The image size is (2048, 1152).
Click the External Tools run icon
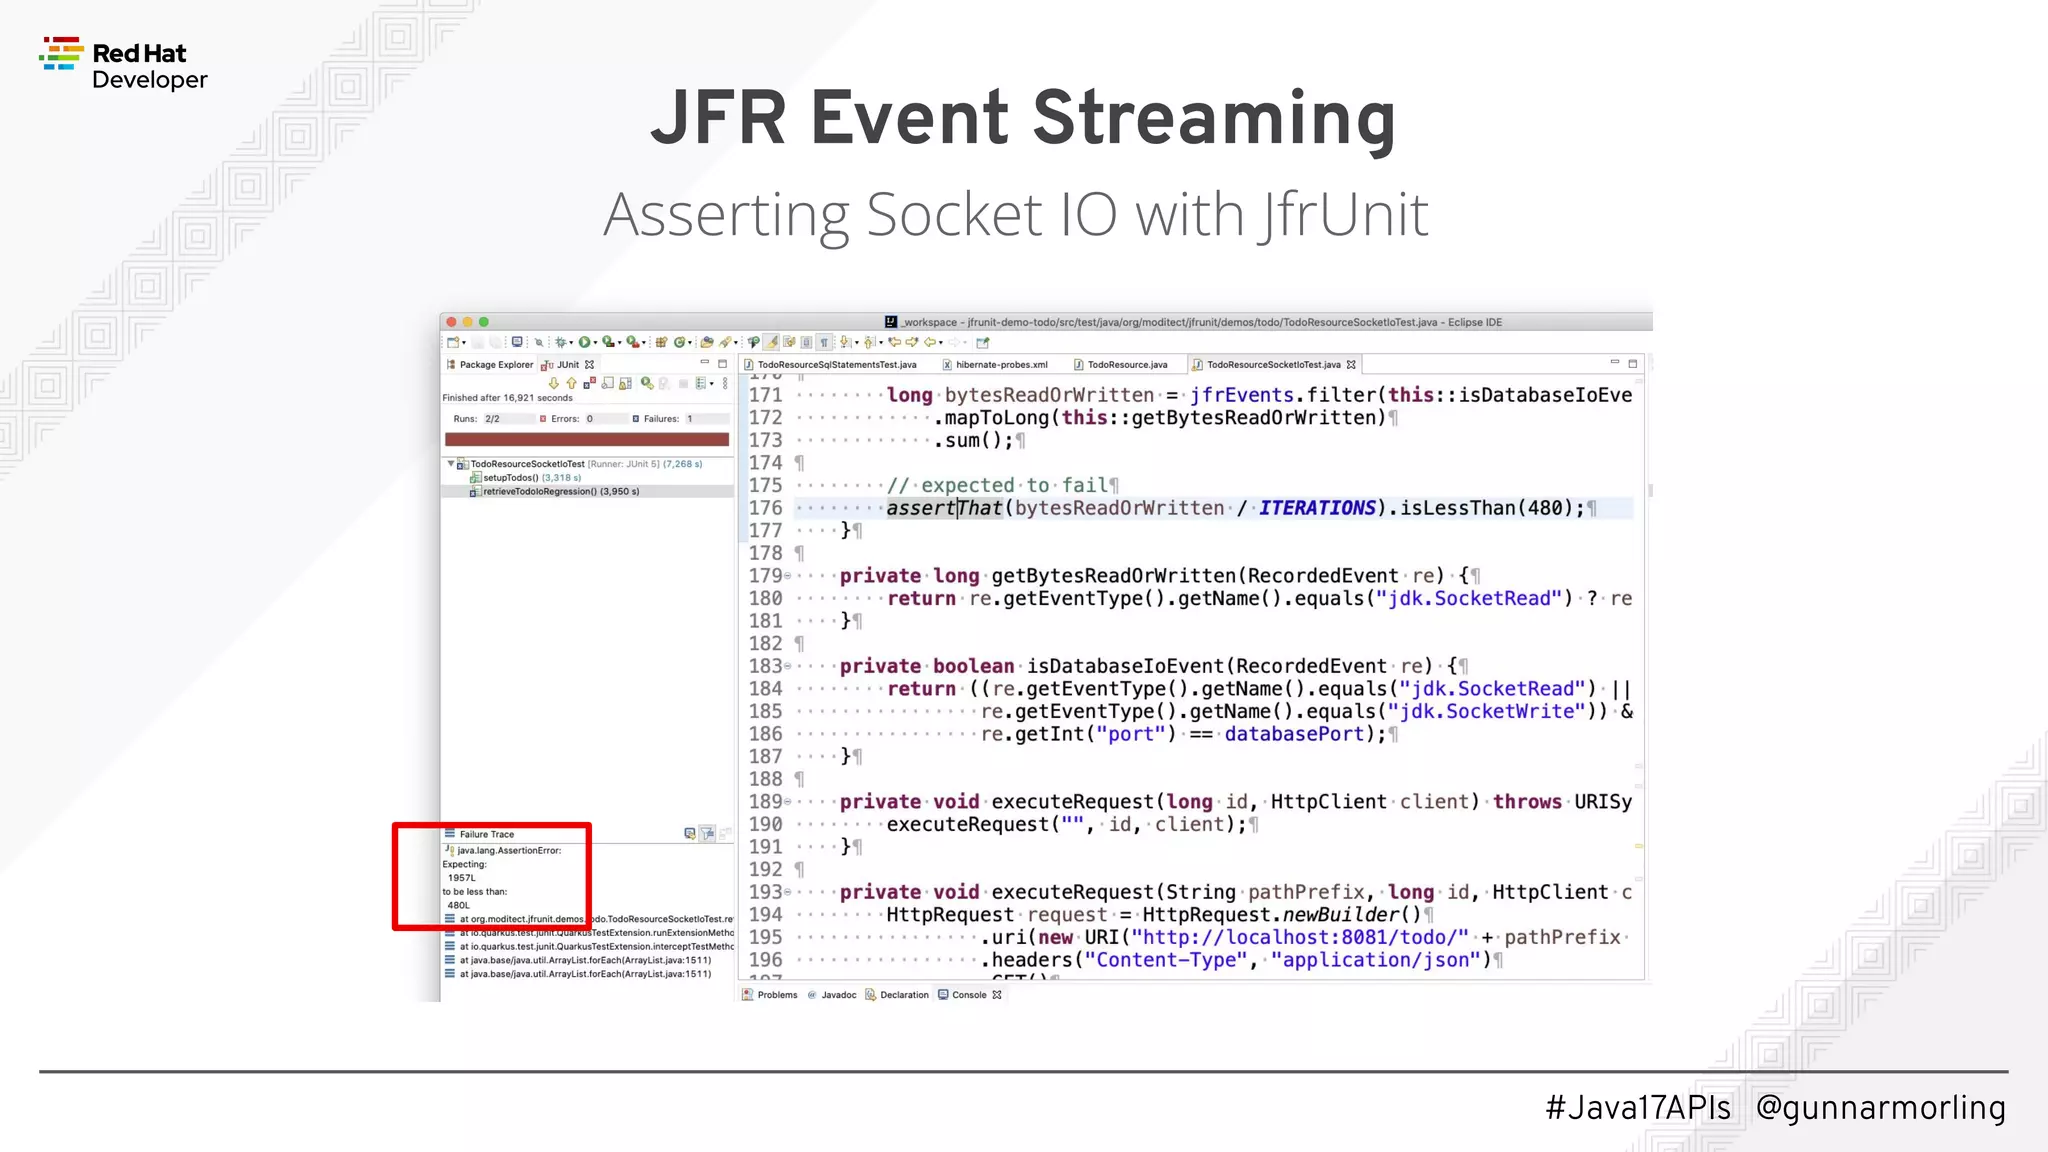pyautogui.click(x=632, y=342)
